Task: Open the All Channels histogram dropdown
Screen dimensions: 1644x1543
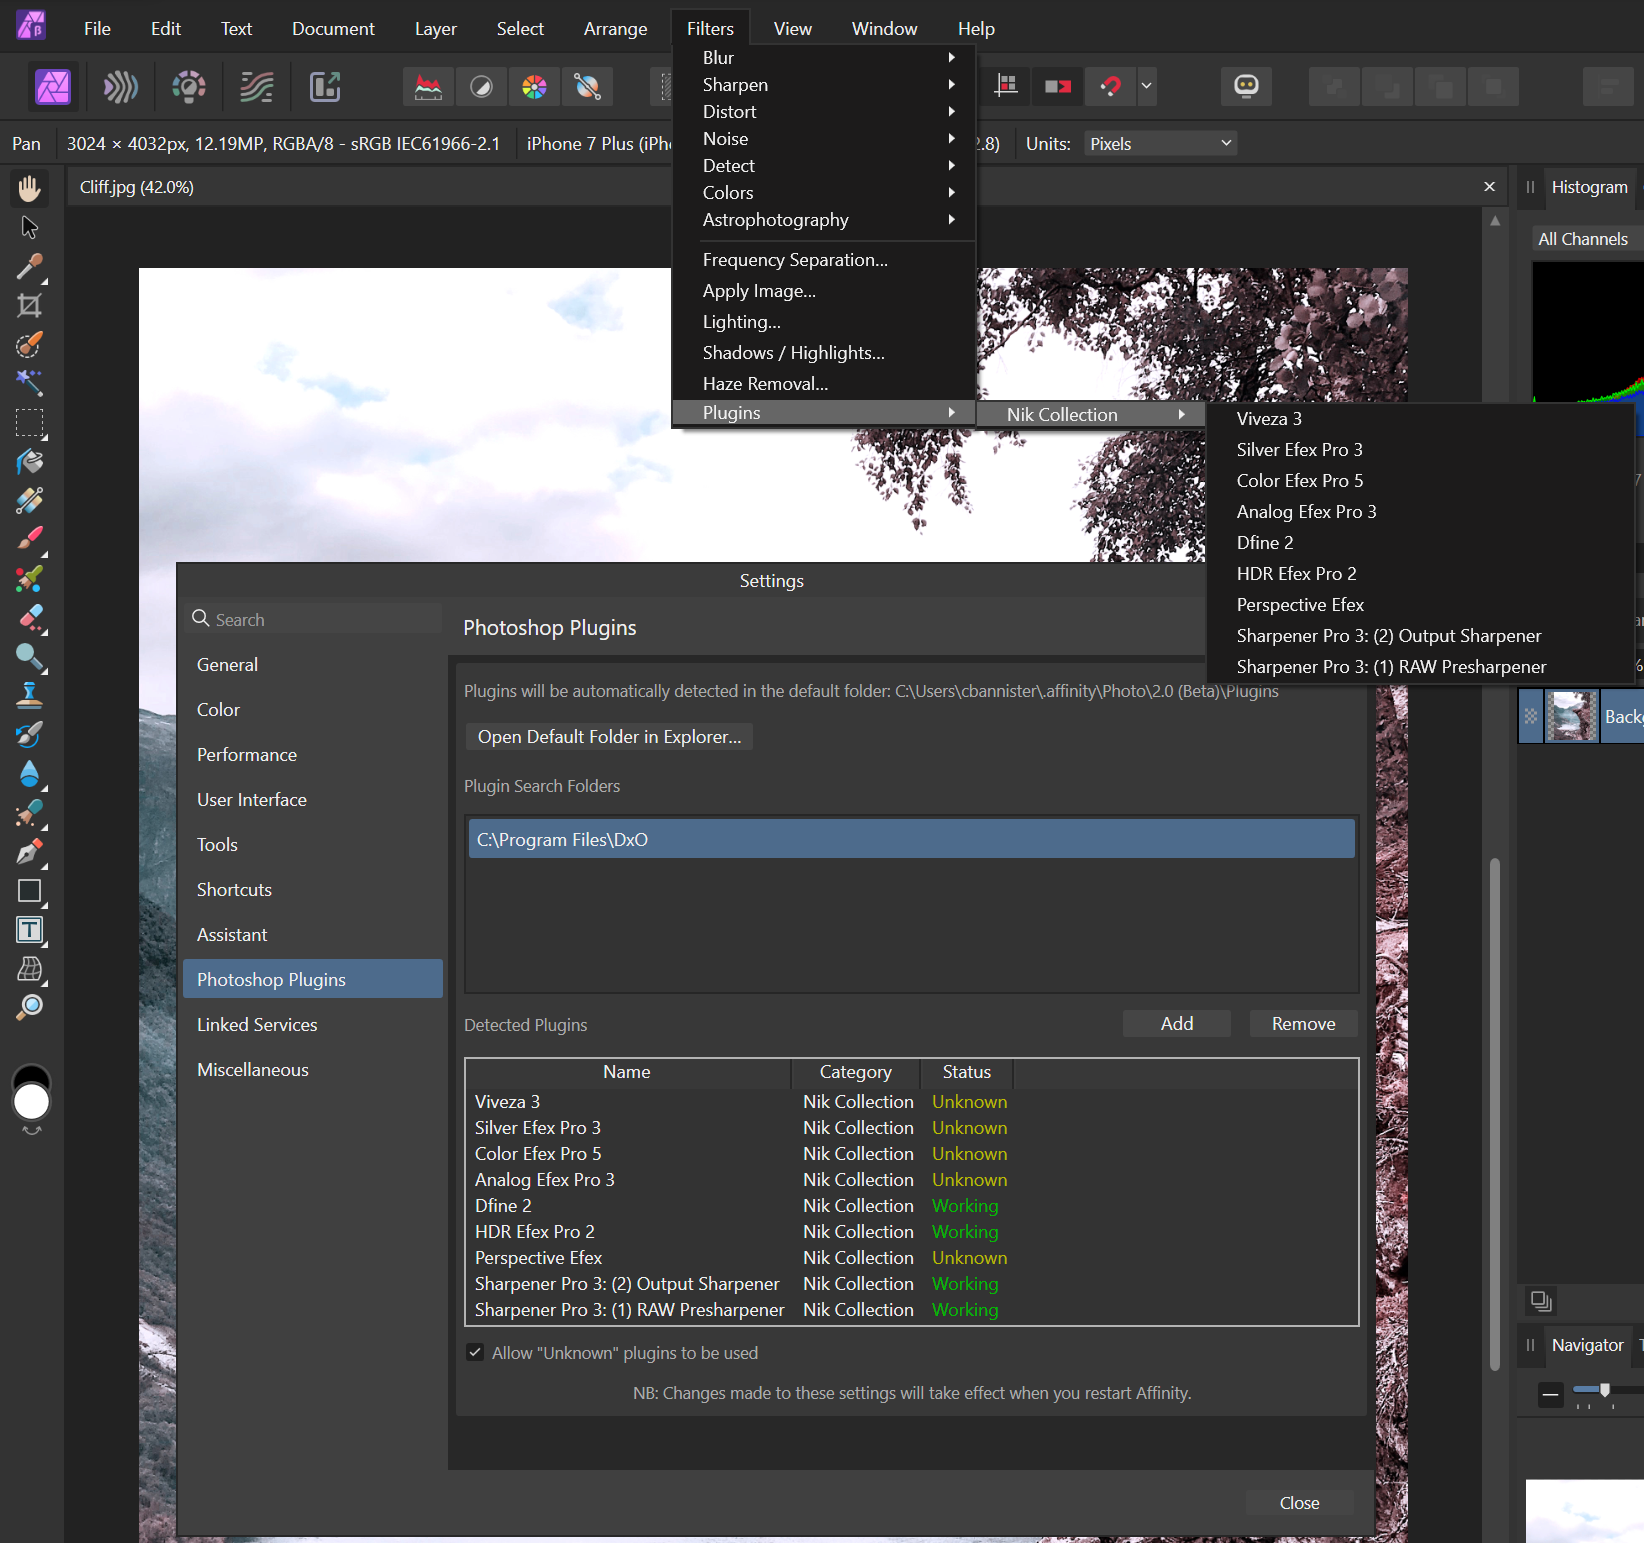Action: tap(1588, 239)
